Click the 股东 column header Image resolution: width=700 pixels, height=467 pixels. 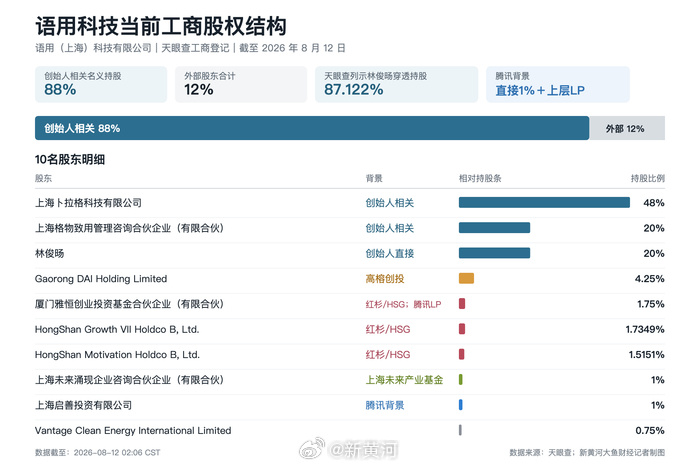[43, 178]
